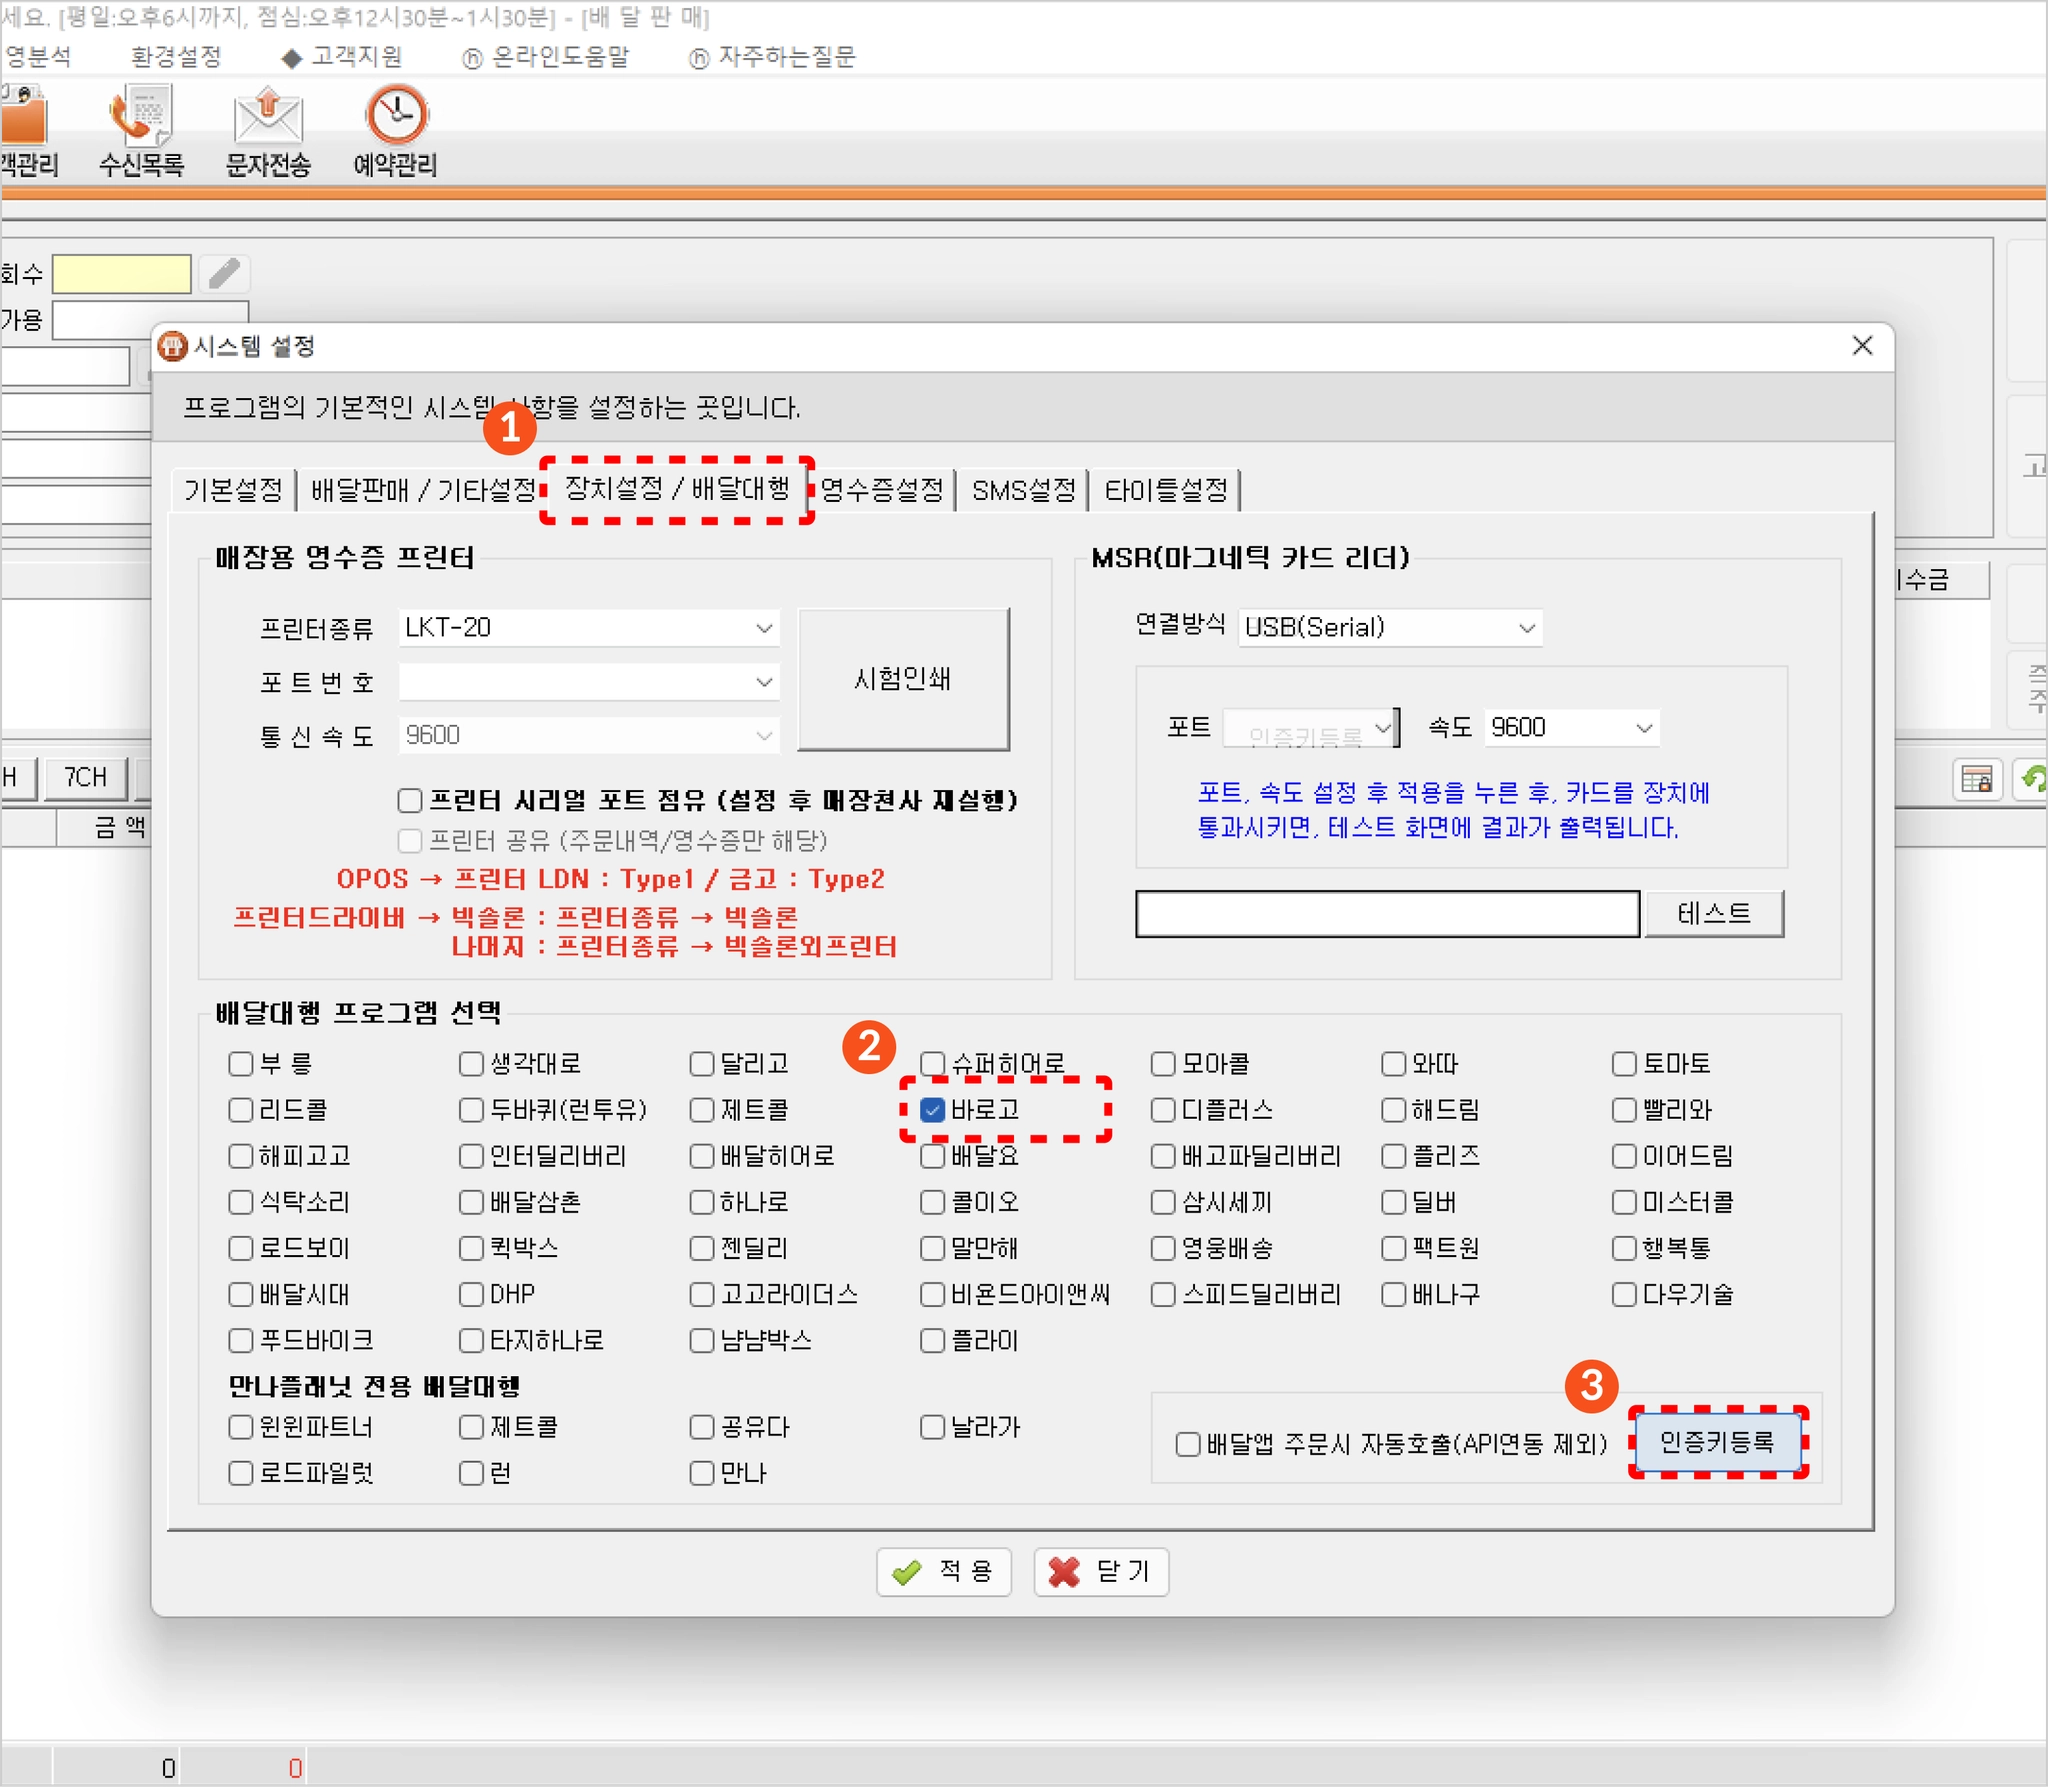Click the 닫기 button with red X
This screenshot has width=2048, height=1787.
coord(1100,1571)
